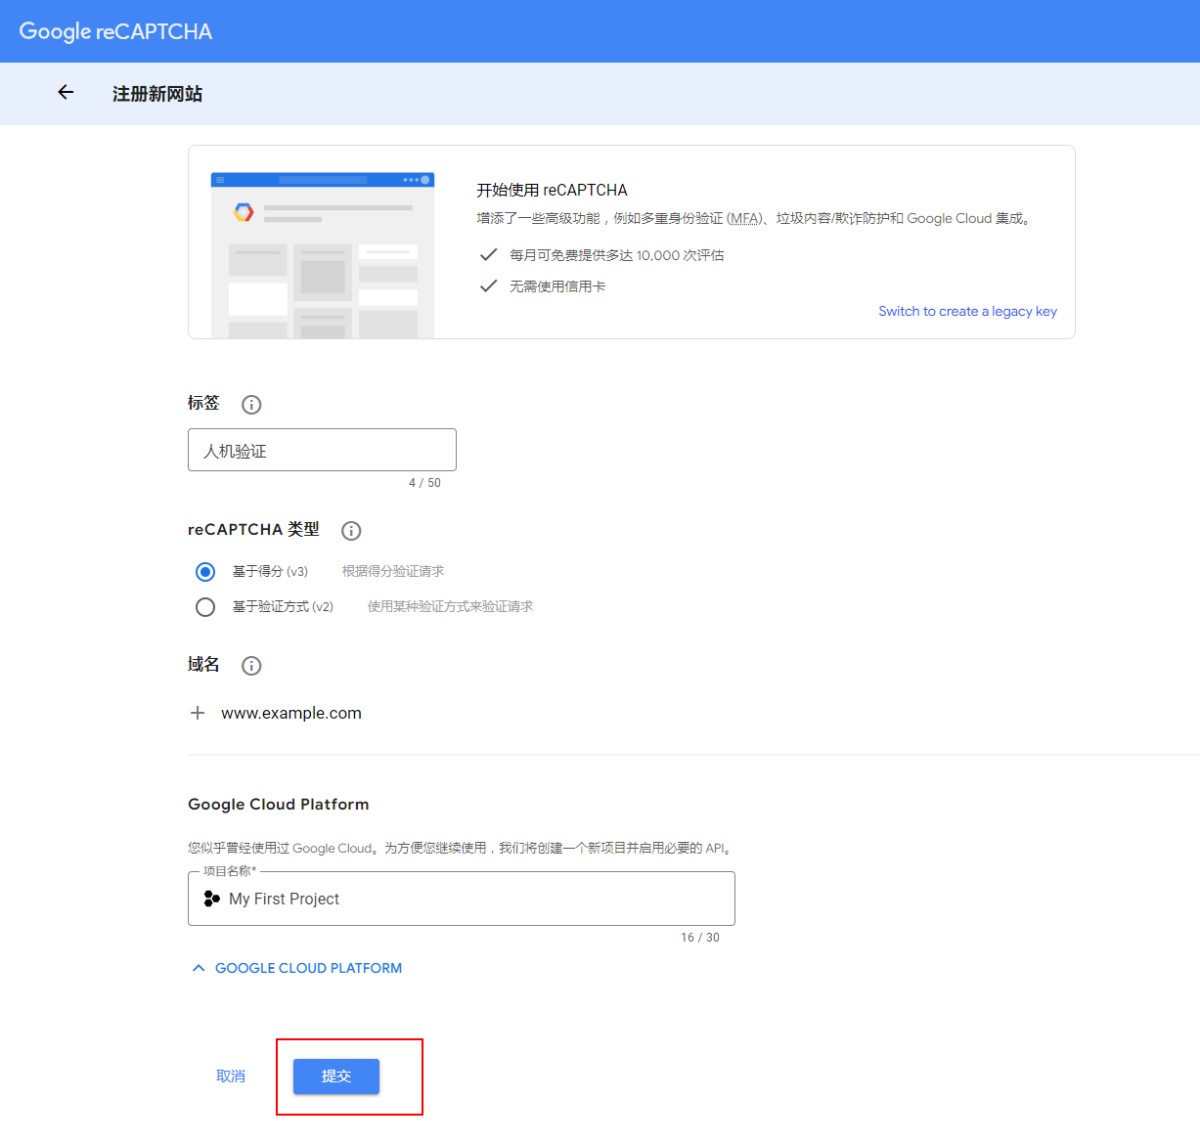Image resolution: width=1200 pixels, height=1142 pixels.
Task: Open Switch to create a legacy key link
Action: point(967,311)
